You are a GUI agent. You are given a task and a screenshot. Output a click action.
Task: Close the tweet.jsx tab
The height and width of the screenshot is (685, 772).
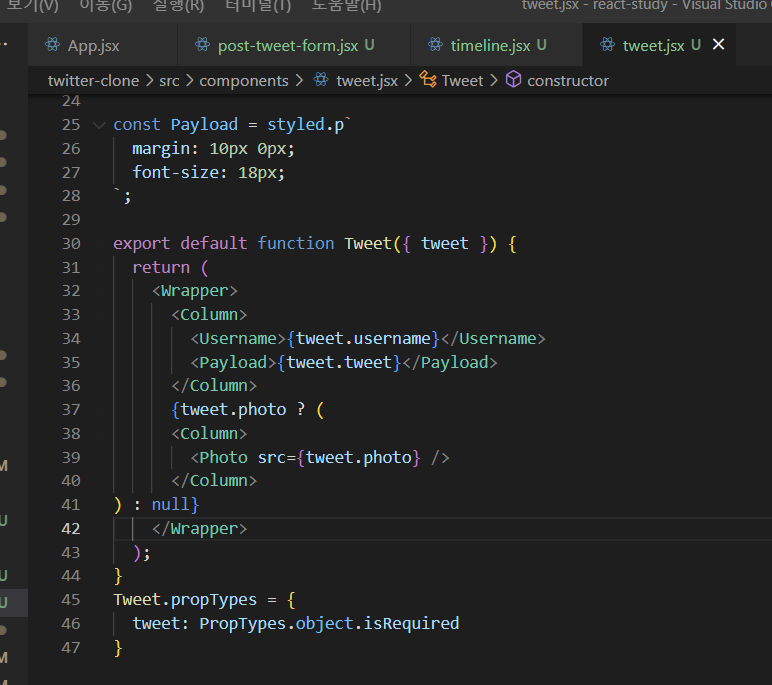coord(718,44)
